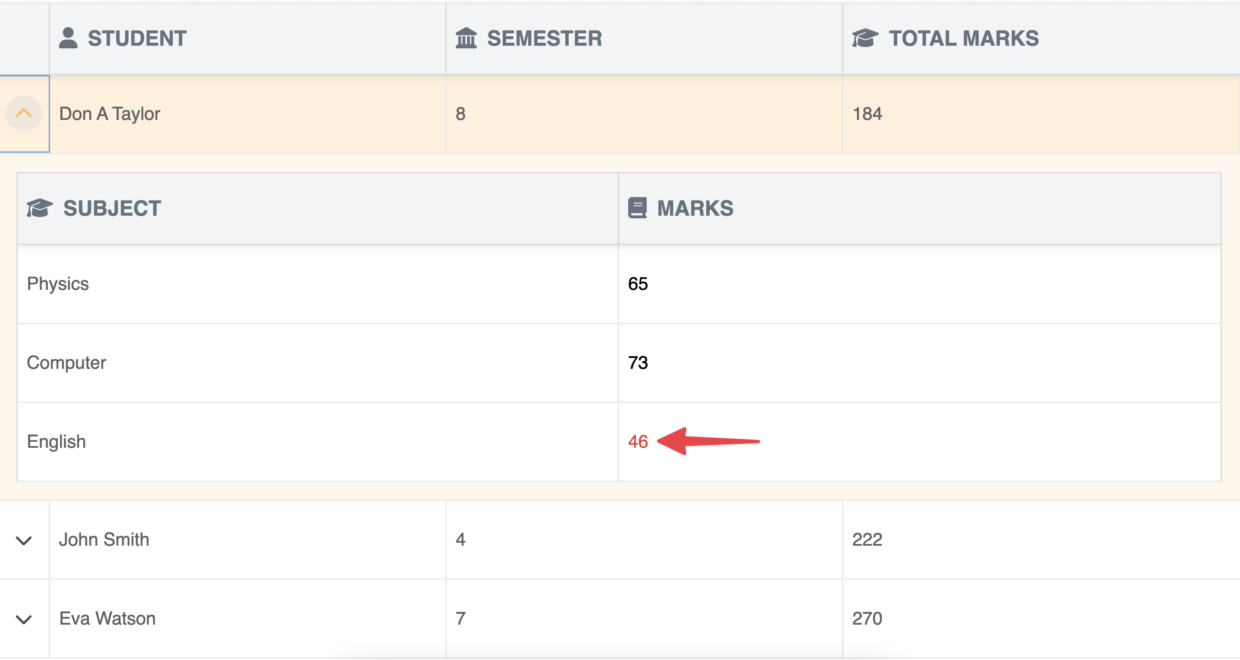This screenshot has height=660, width=1240.
Task: Click the Don A Taylor name cell
Action: [x=110, y=114]
